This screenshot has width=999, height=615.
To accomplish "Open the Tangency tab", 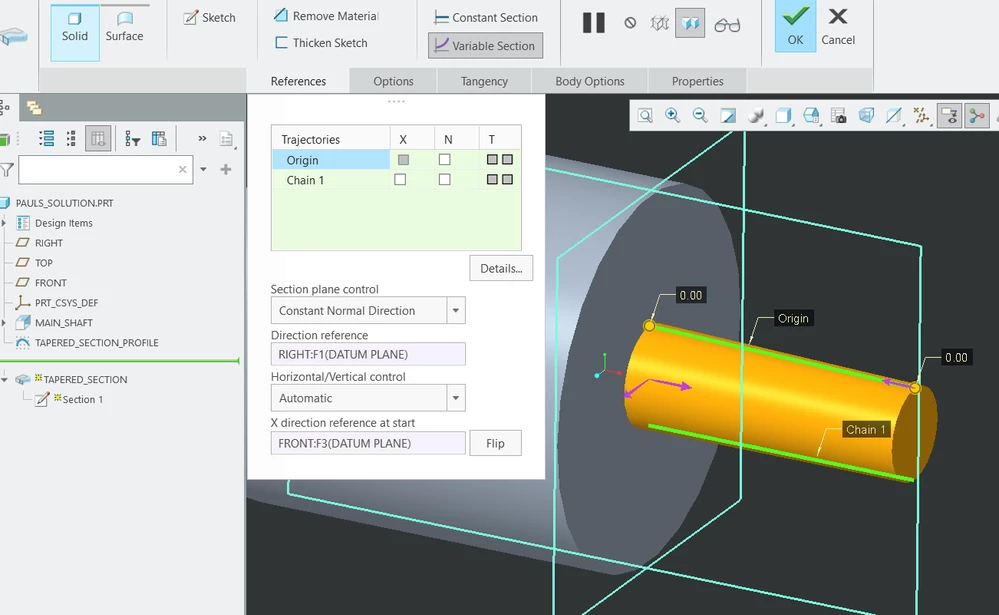I will tap(484, 82).
